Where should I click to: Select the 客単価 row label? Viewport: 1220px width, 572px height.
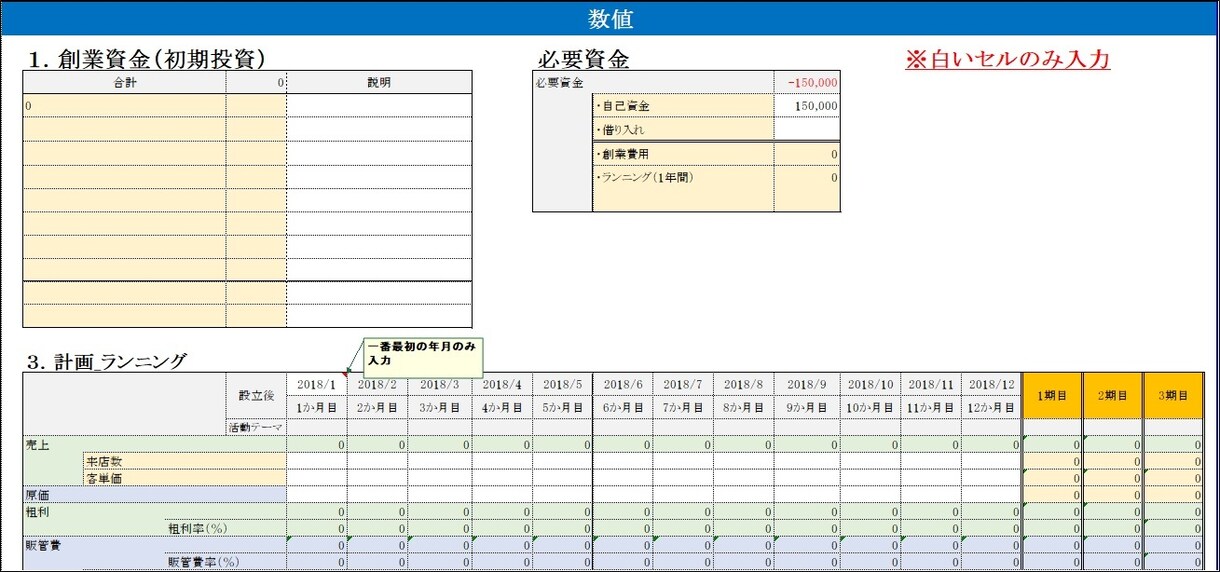tap(185, 478)
